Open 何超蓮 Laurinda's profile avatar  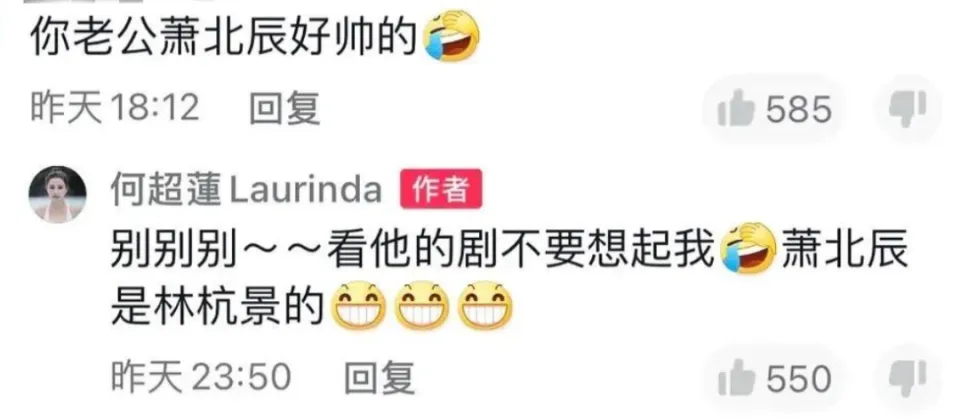point(58,194)
